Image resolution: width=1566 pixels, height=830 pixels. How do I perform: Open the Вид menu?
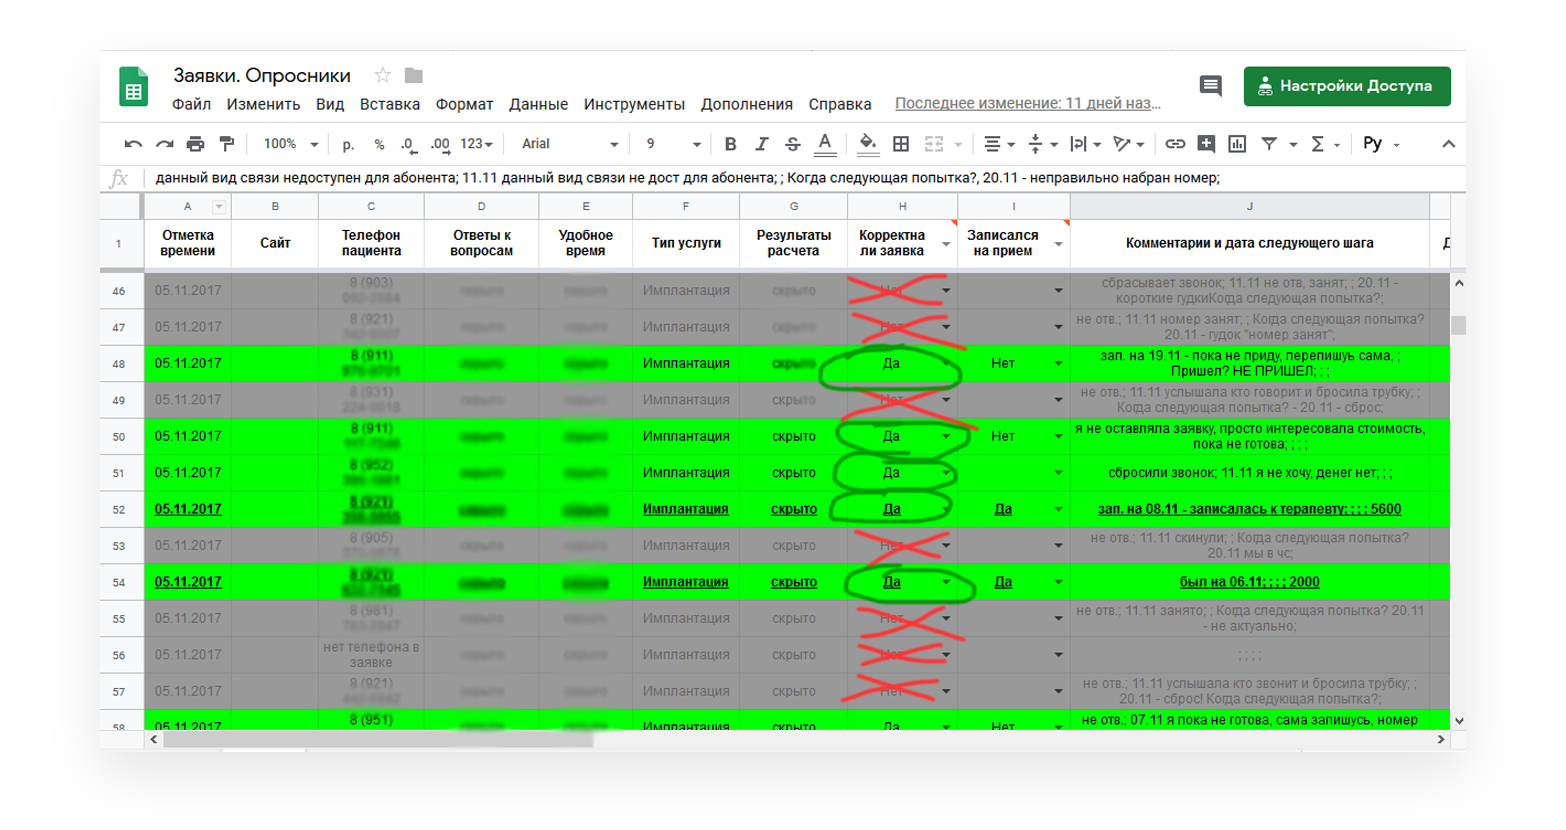click(x=330, y=104)
